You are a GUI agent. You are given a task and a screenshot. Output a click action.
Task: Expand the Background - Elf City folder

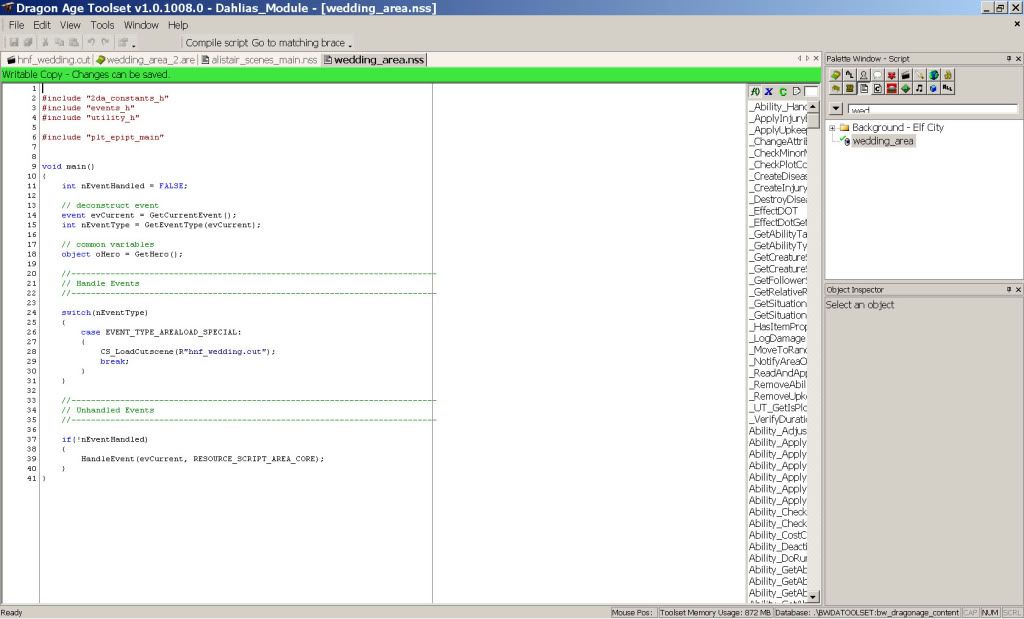point(832,128)
